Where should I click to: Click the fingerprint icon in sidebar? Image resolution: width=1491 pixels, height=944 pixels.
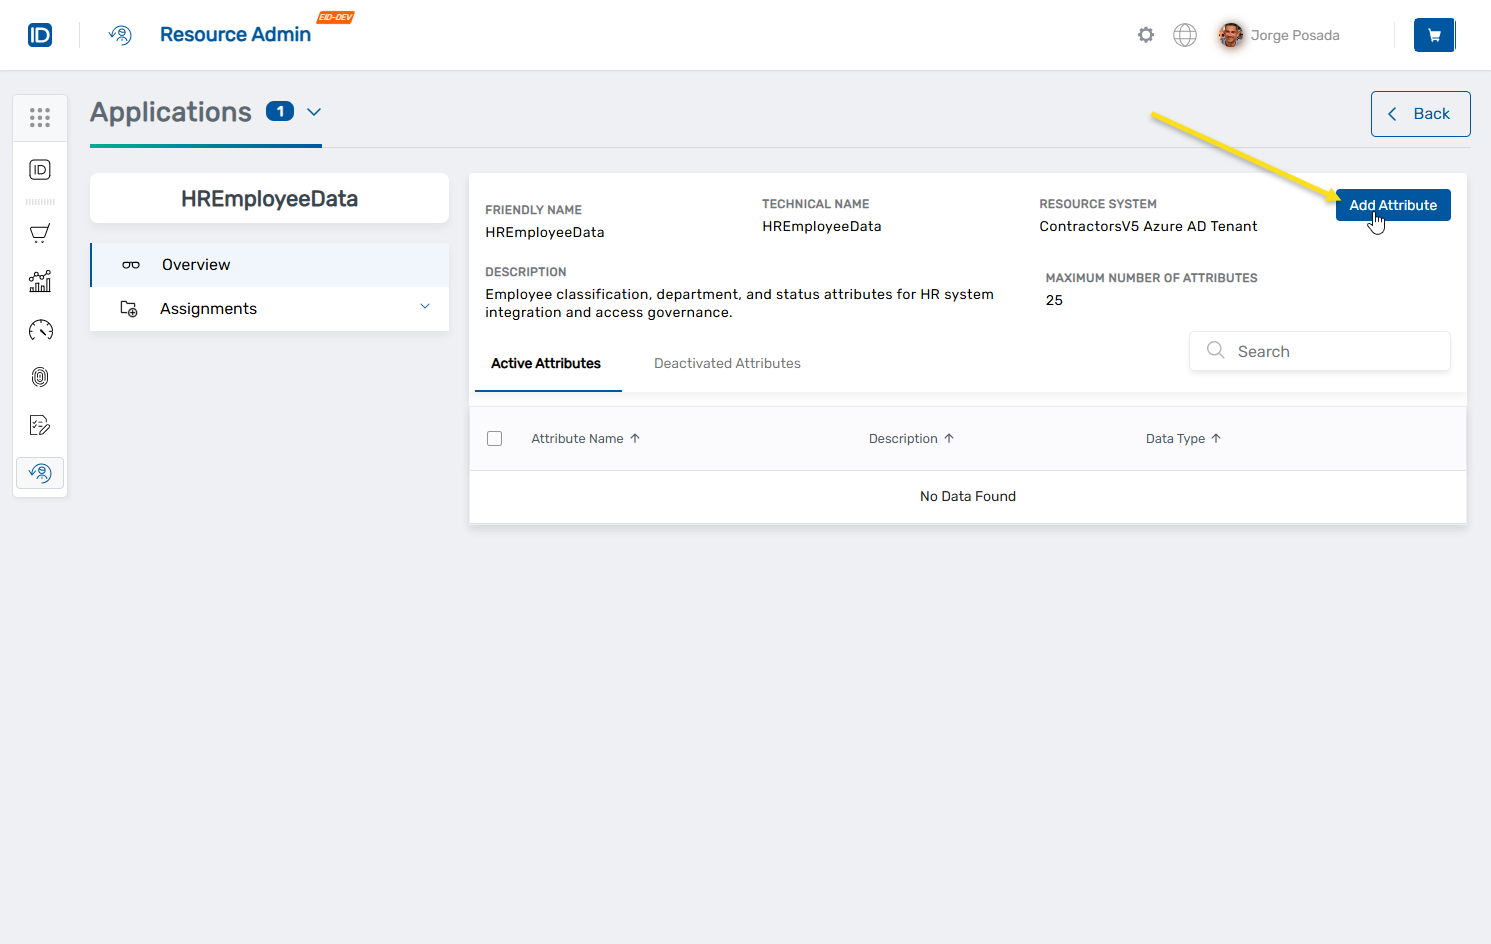pos(40,377)
